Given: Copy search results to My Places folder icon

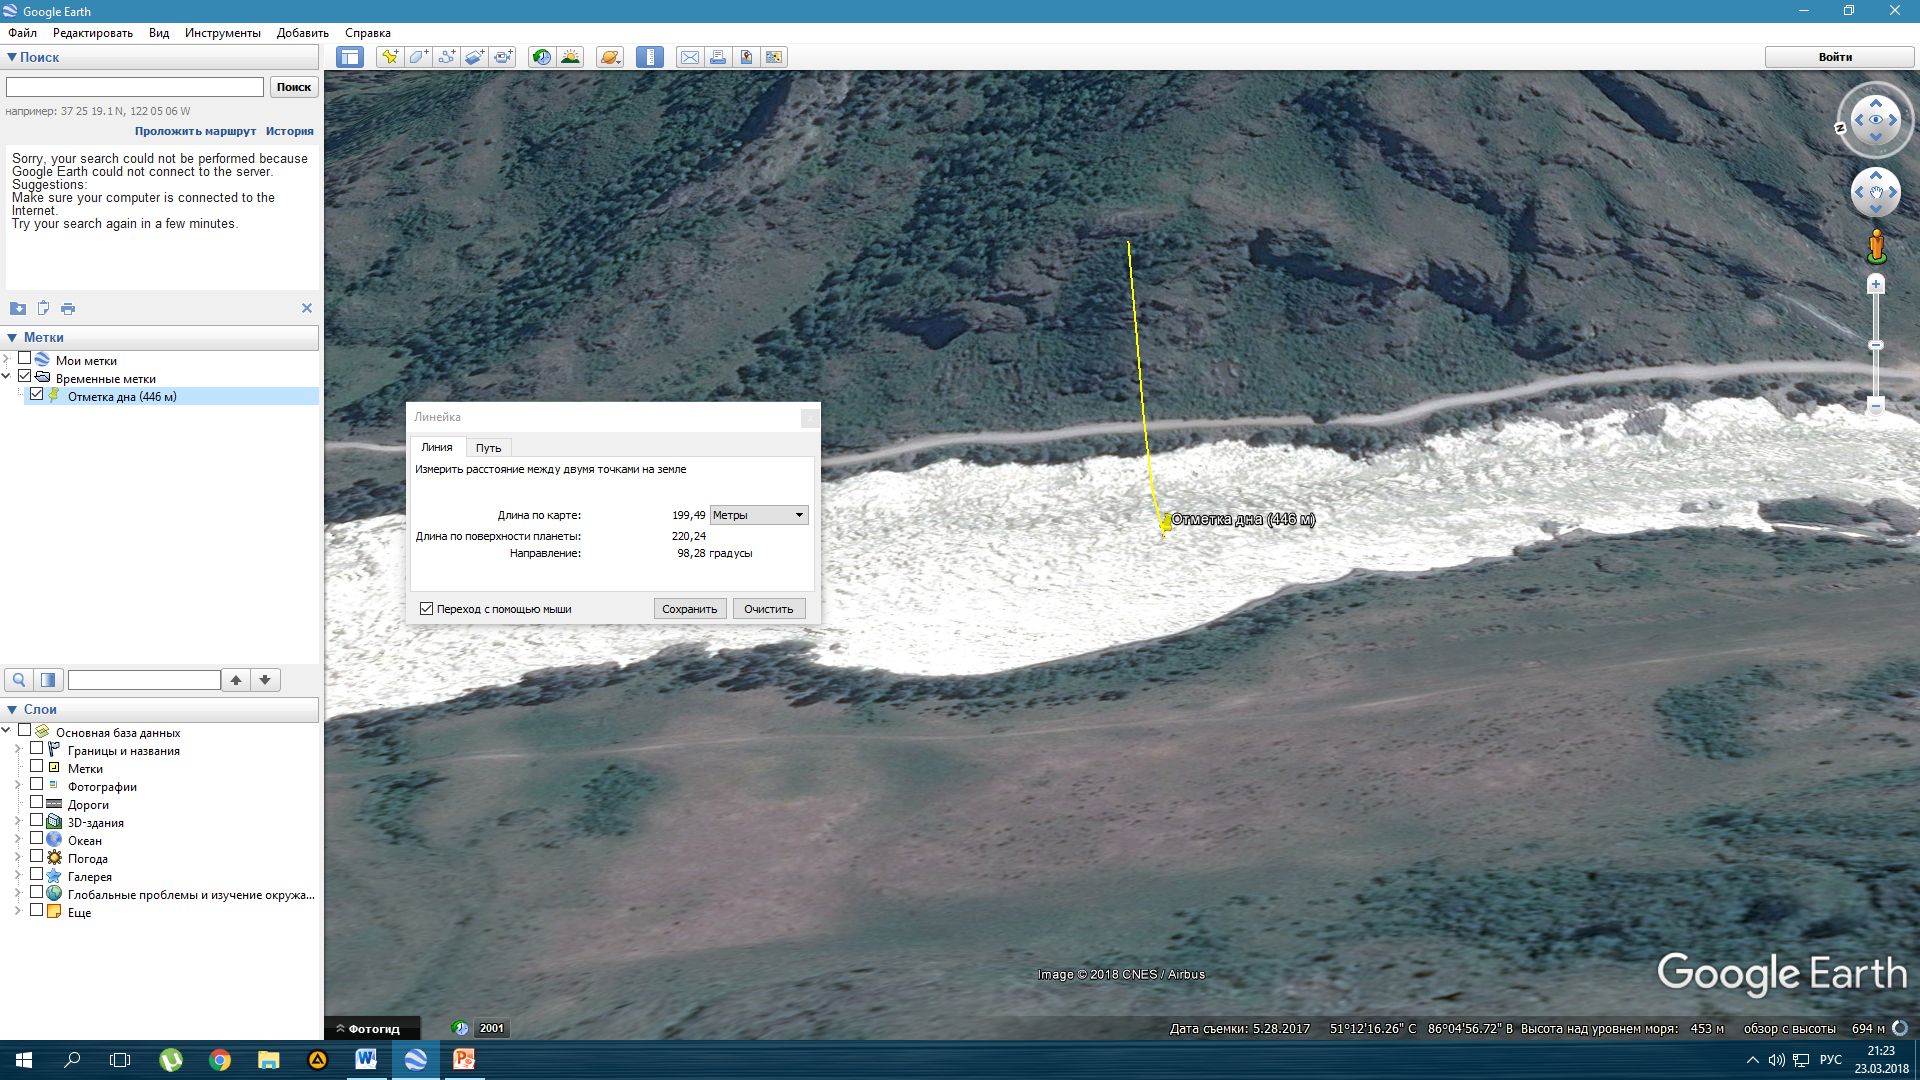Looking at the screenshot, I should (18, 308).
